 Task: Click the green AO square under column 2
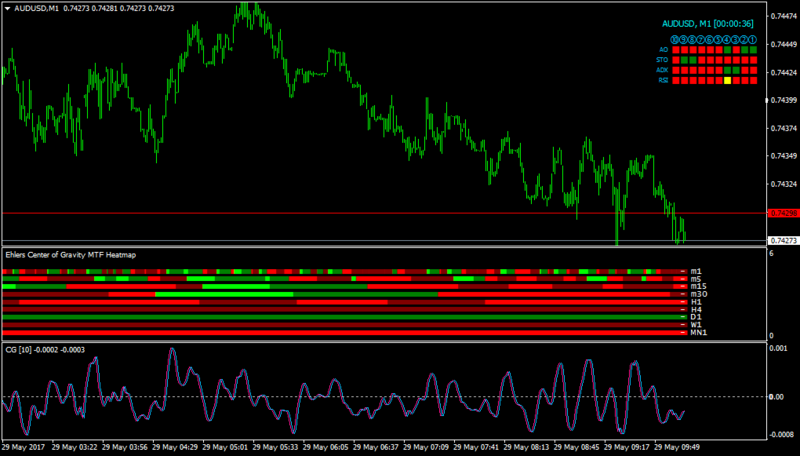click(x=745, y=49)
